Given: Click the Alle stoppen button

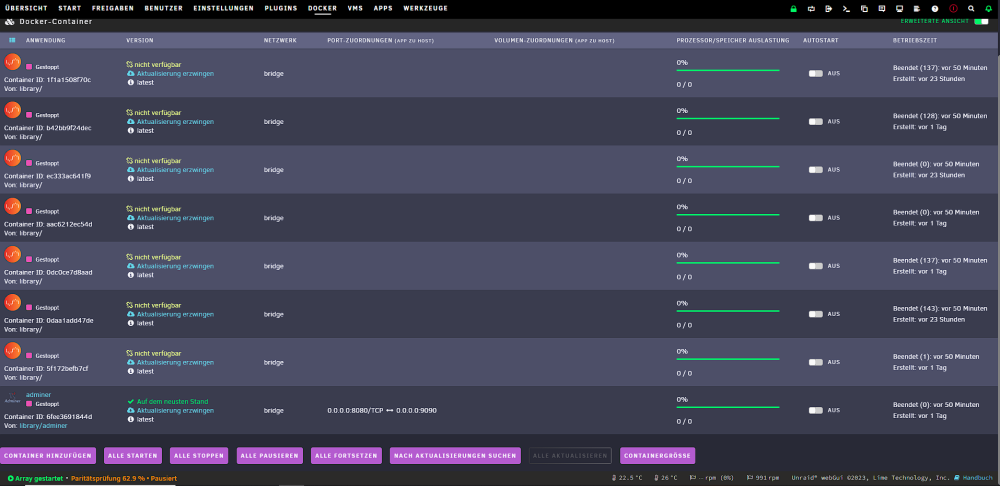Looking at the screenshot, I should click(x=199, y=455).
